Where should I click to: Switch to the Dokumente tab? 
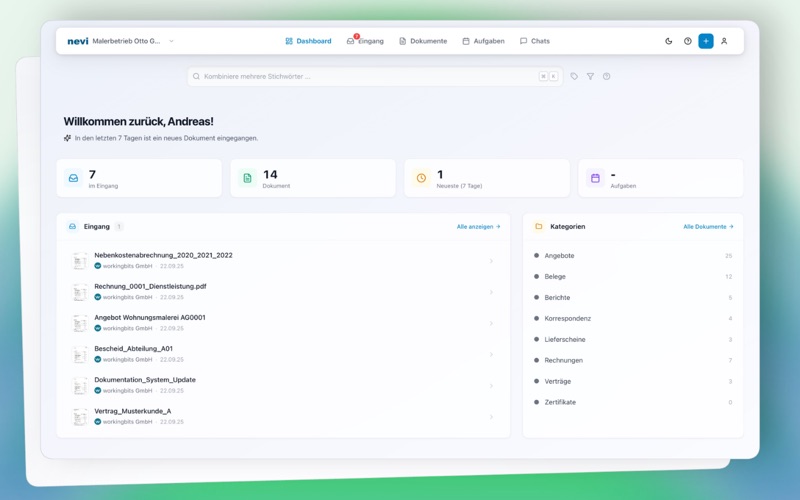pos(423,41)
